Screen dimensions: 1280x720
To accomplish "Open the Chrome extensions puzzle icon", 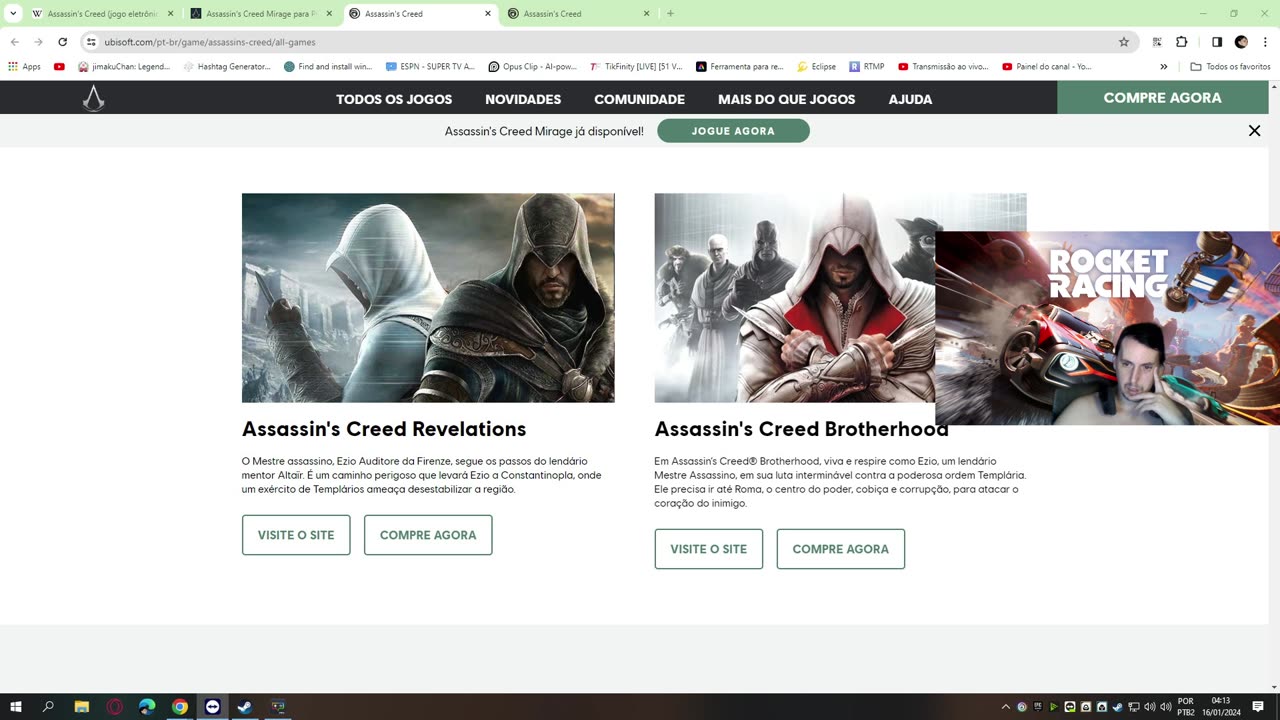I will (1181, 42).
